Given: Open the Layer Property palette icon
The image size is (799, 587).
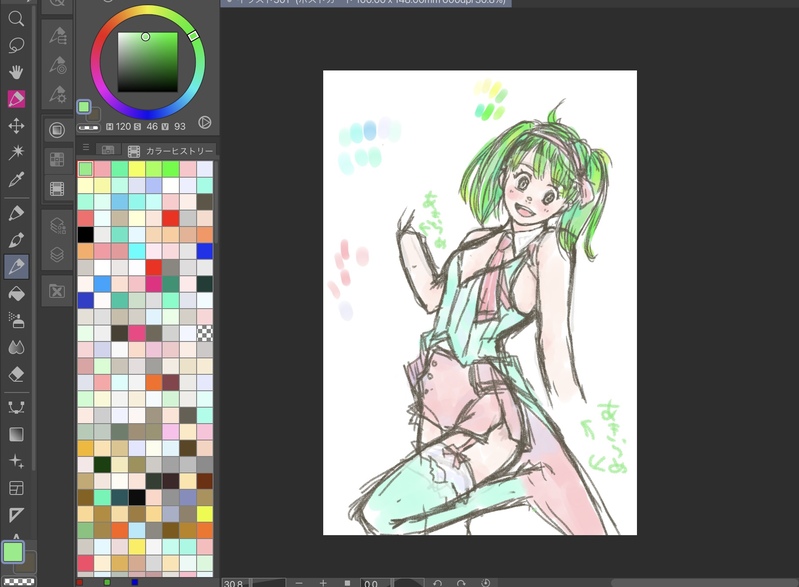Looking at the screenshot, I should (x=57, y=225).
